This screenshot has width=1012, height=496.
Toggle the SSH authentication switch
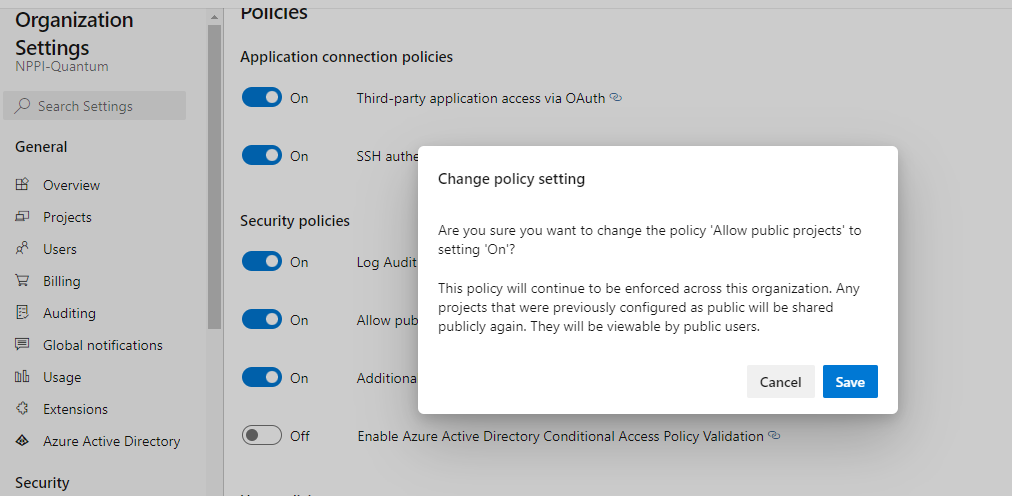click(262, 155)
